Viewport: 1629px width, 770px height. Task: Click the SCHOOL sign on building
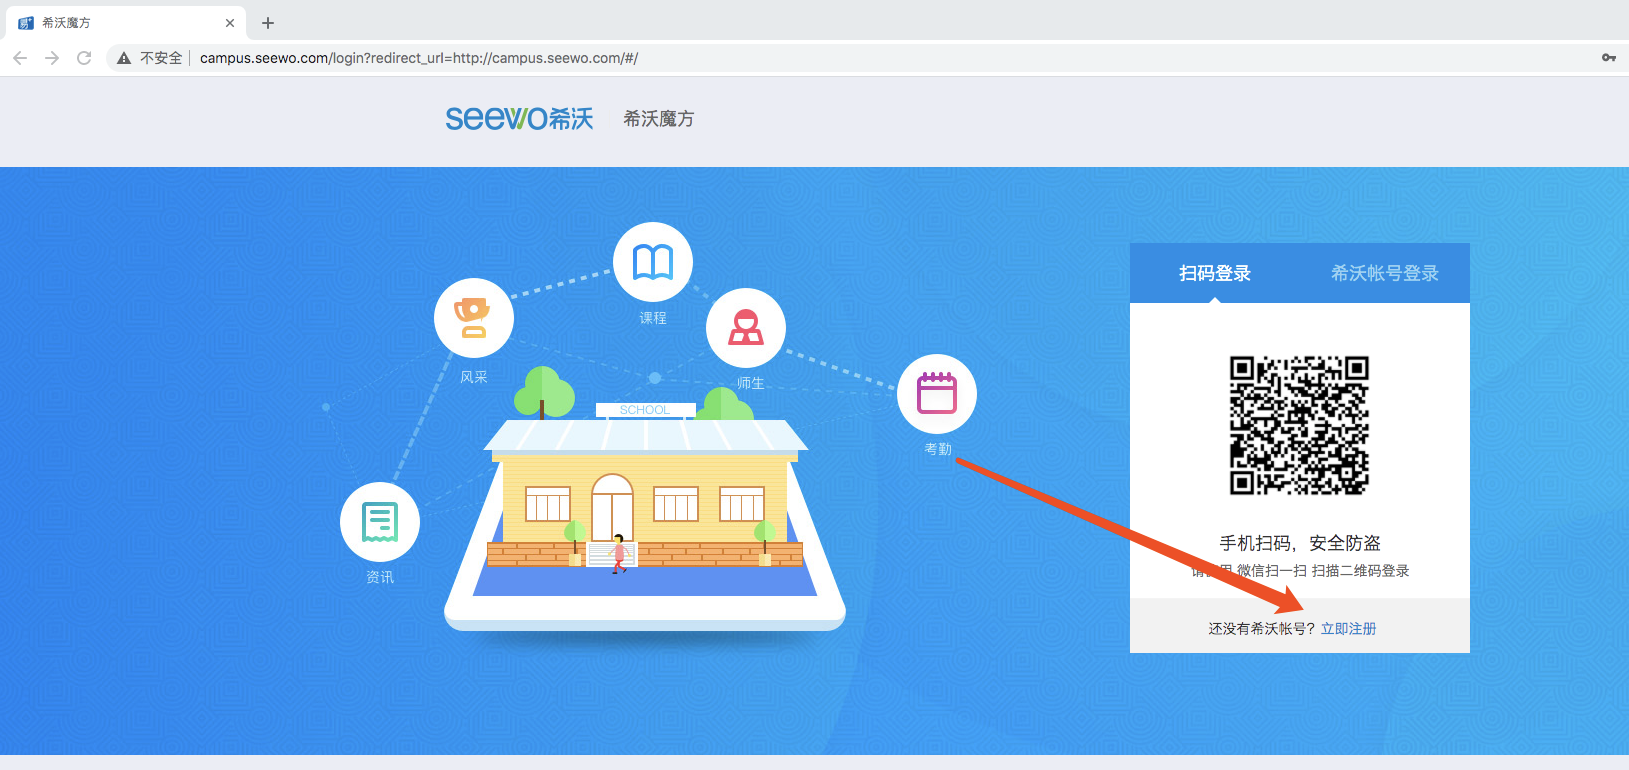tap(645, 410)
